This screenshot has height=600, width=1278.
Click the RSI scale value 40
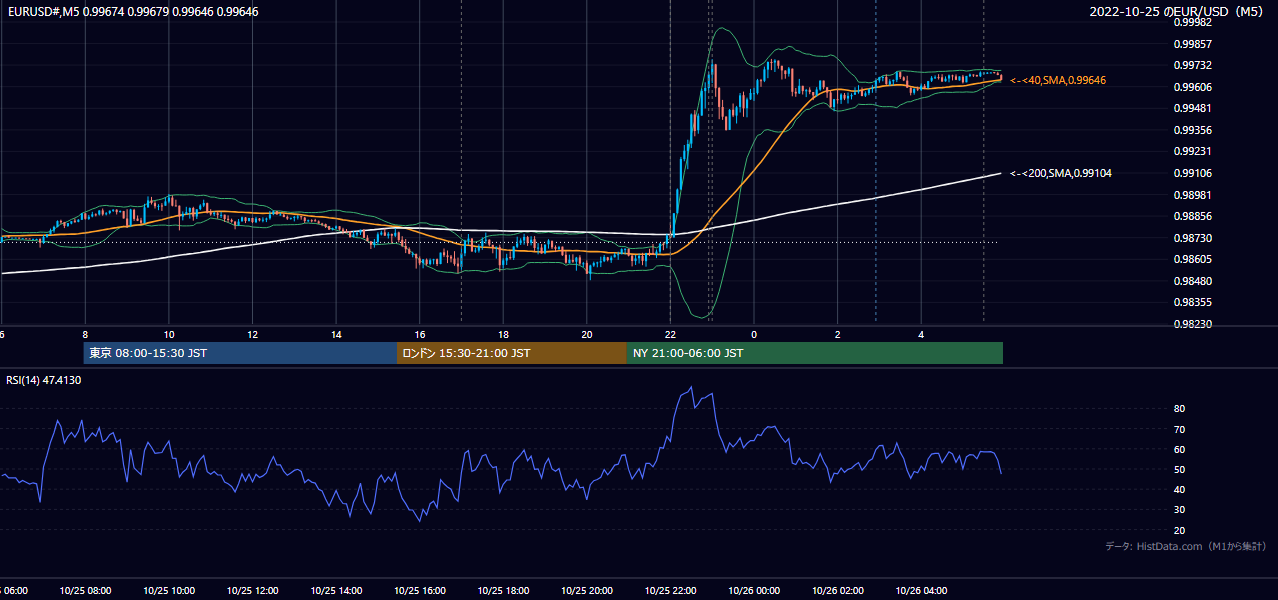coord(1179,489)
